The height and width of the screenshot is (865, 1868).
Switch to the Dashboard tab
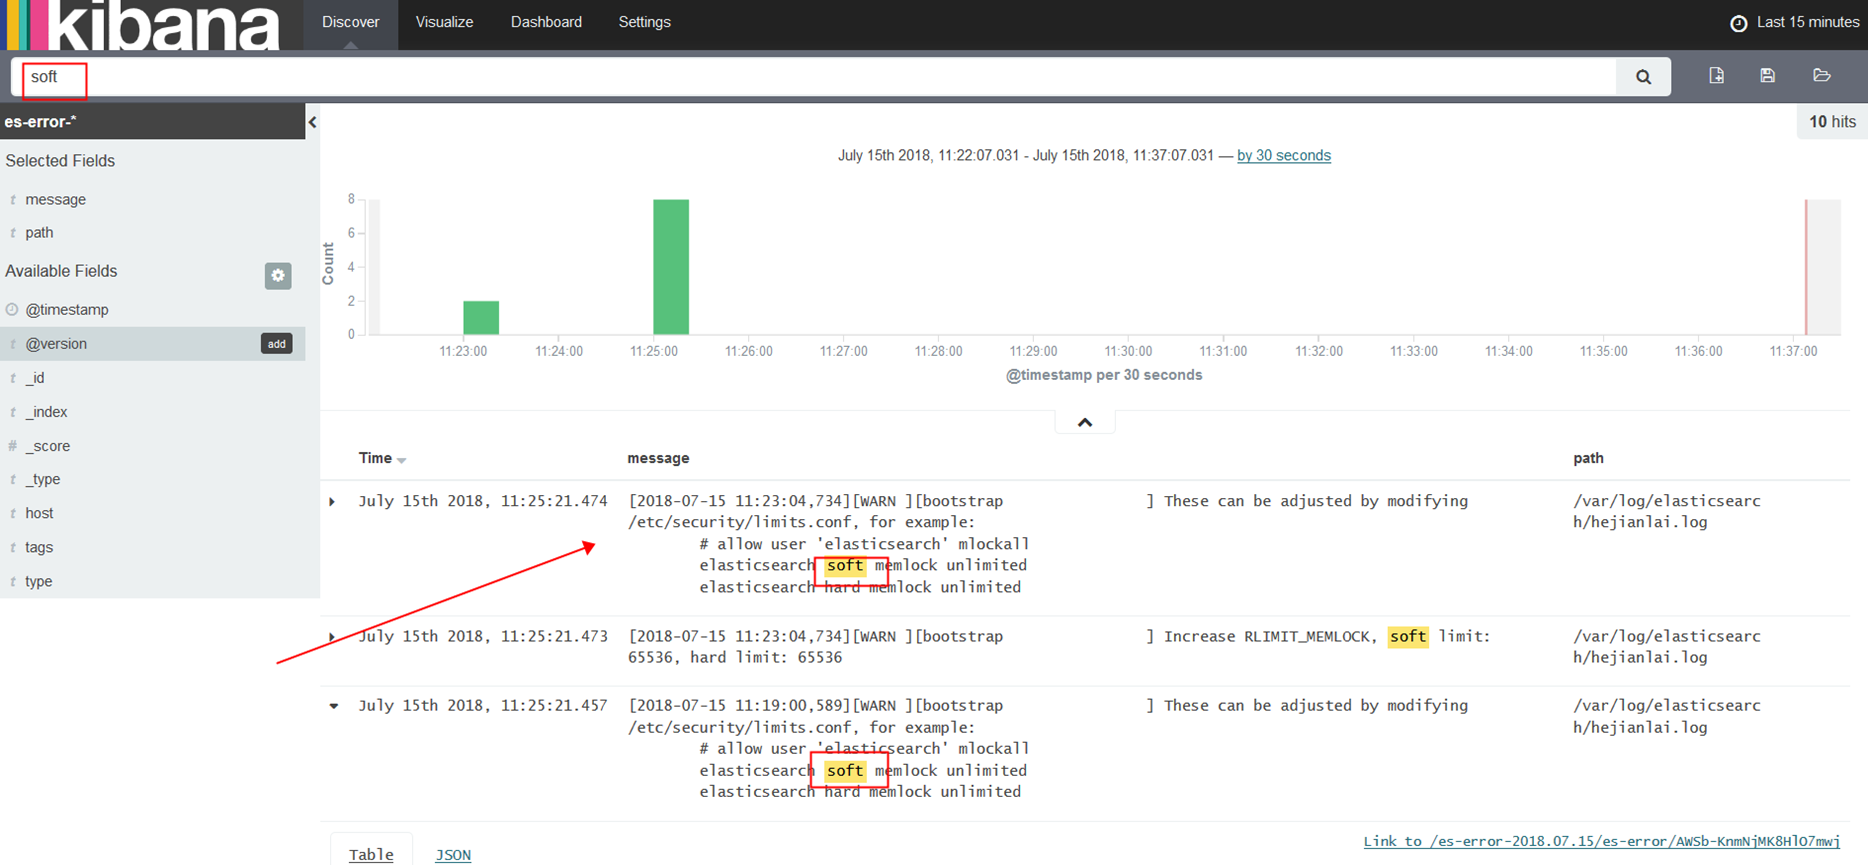coord(546,22)
